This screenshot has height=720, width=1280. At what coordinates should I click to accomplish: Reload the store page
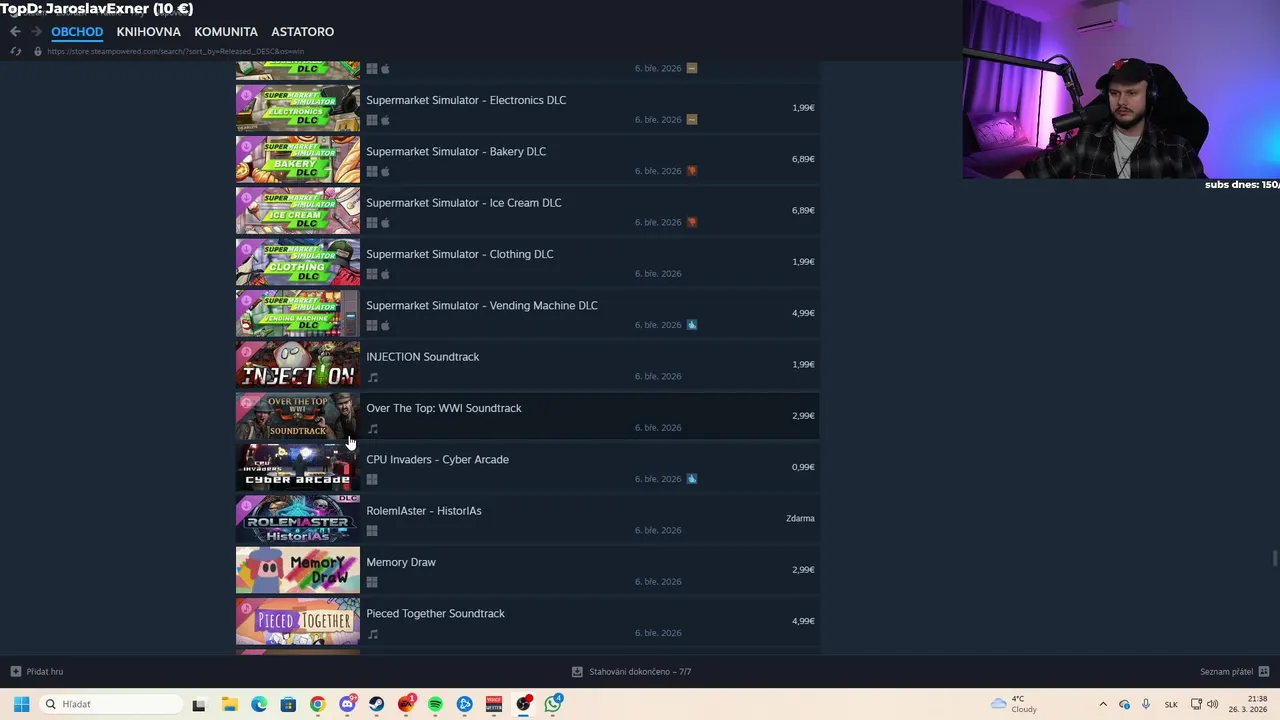pyautogui.click(x=15, y=51)
